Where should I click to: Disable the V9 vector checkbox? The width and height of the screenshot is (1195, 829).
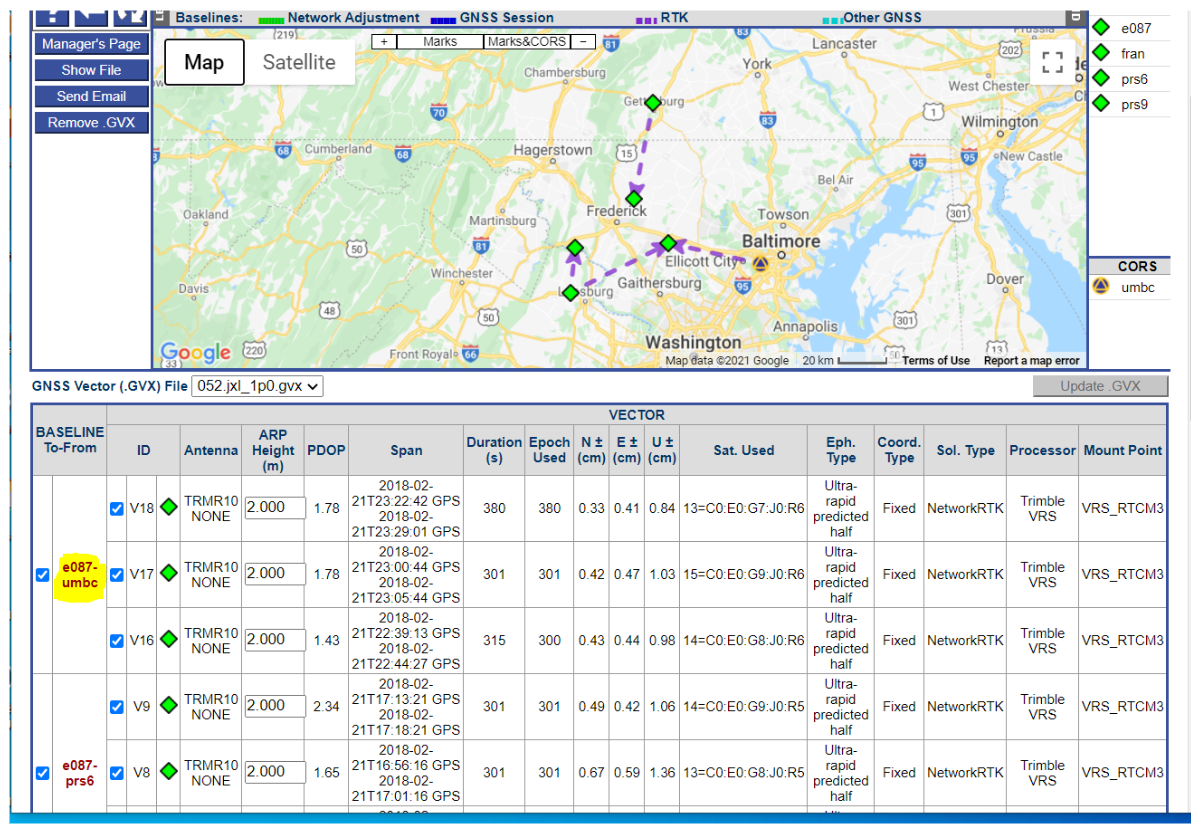click(117, 707)
